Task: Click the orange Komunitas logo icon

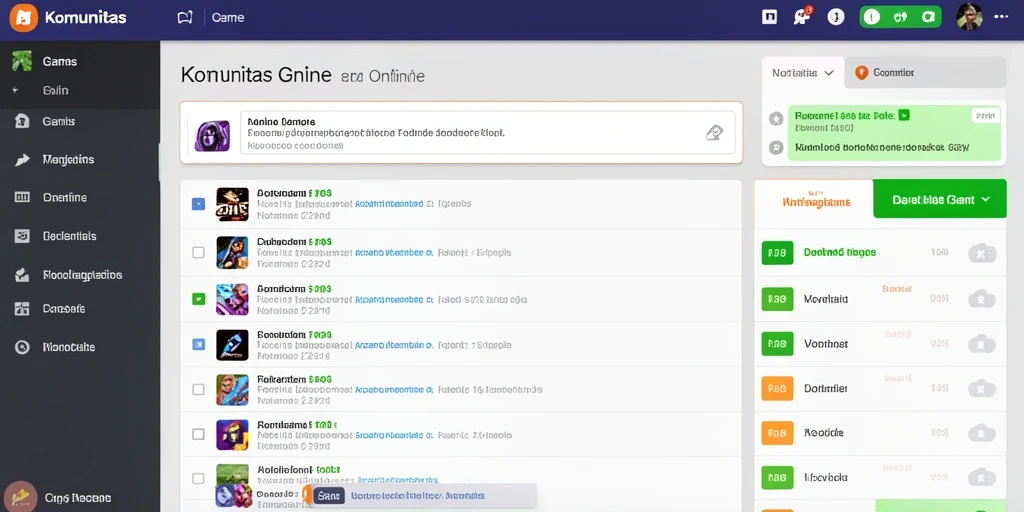Action: click(x=24, y=18)
